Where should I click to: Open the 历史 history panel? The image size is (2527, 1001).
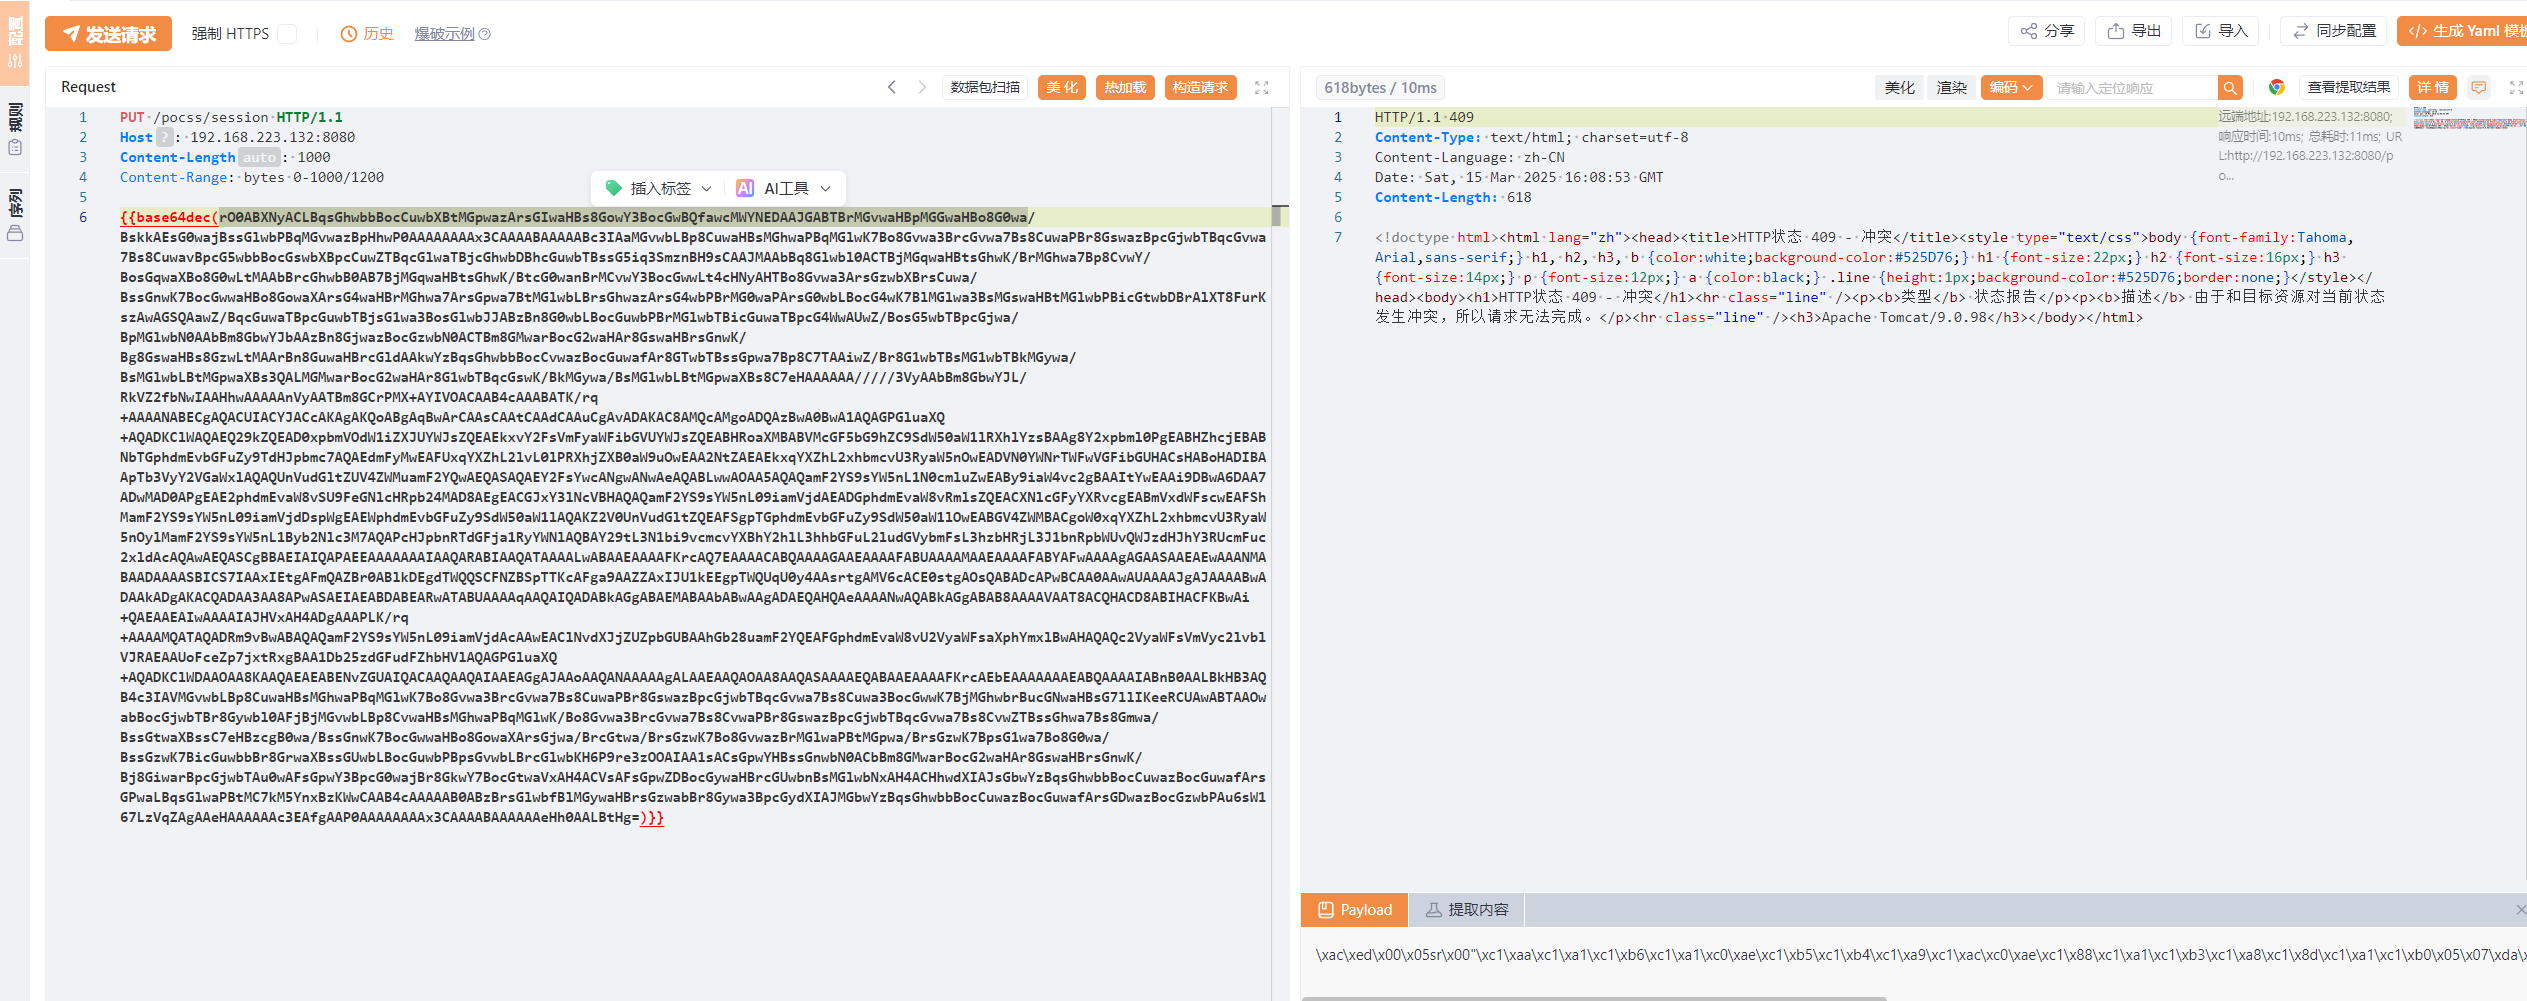click(x=367, y=34)
